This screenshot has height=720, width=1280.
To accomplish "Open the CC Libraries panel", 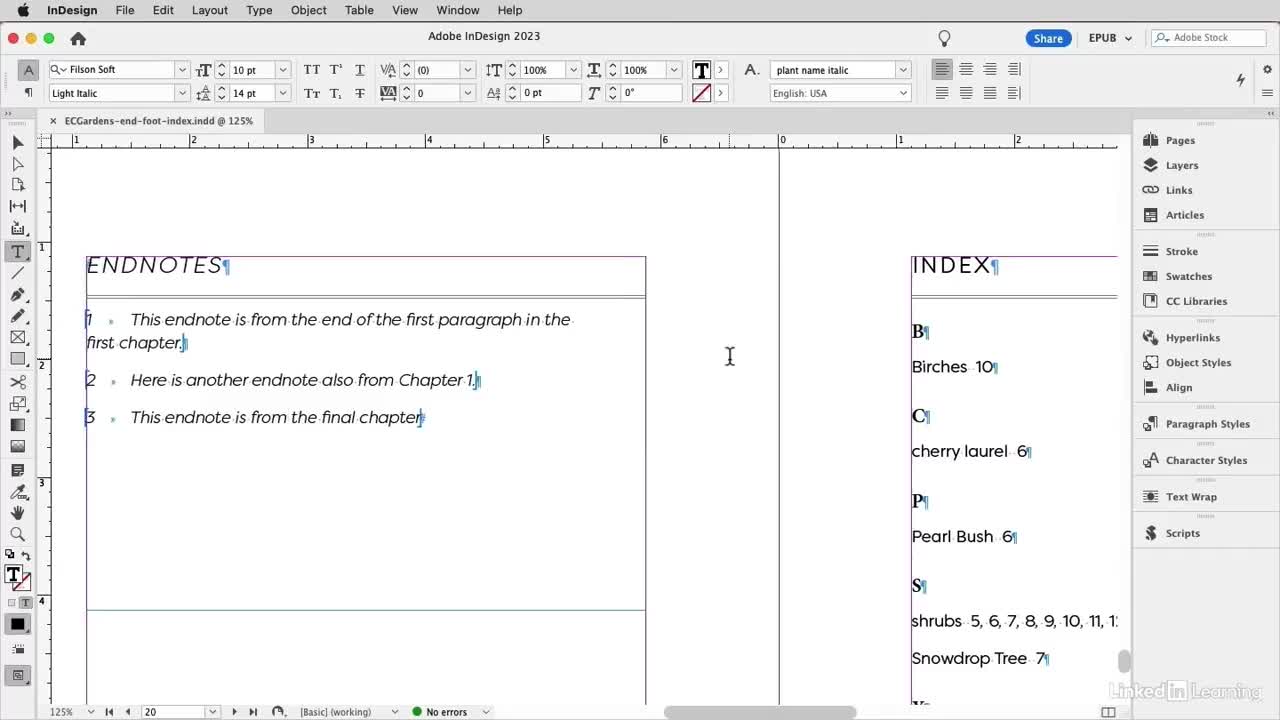I will [x=1185, y=301].
